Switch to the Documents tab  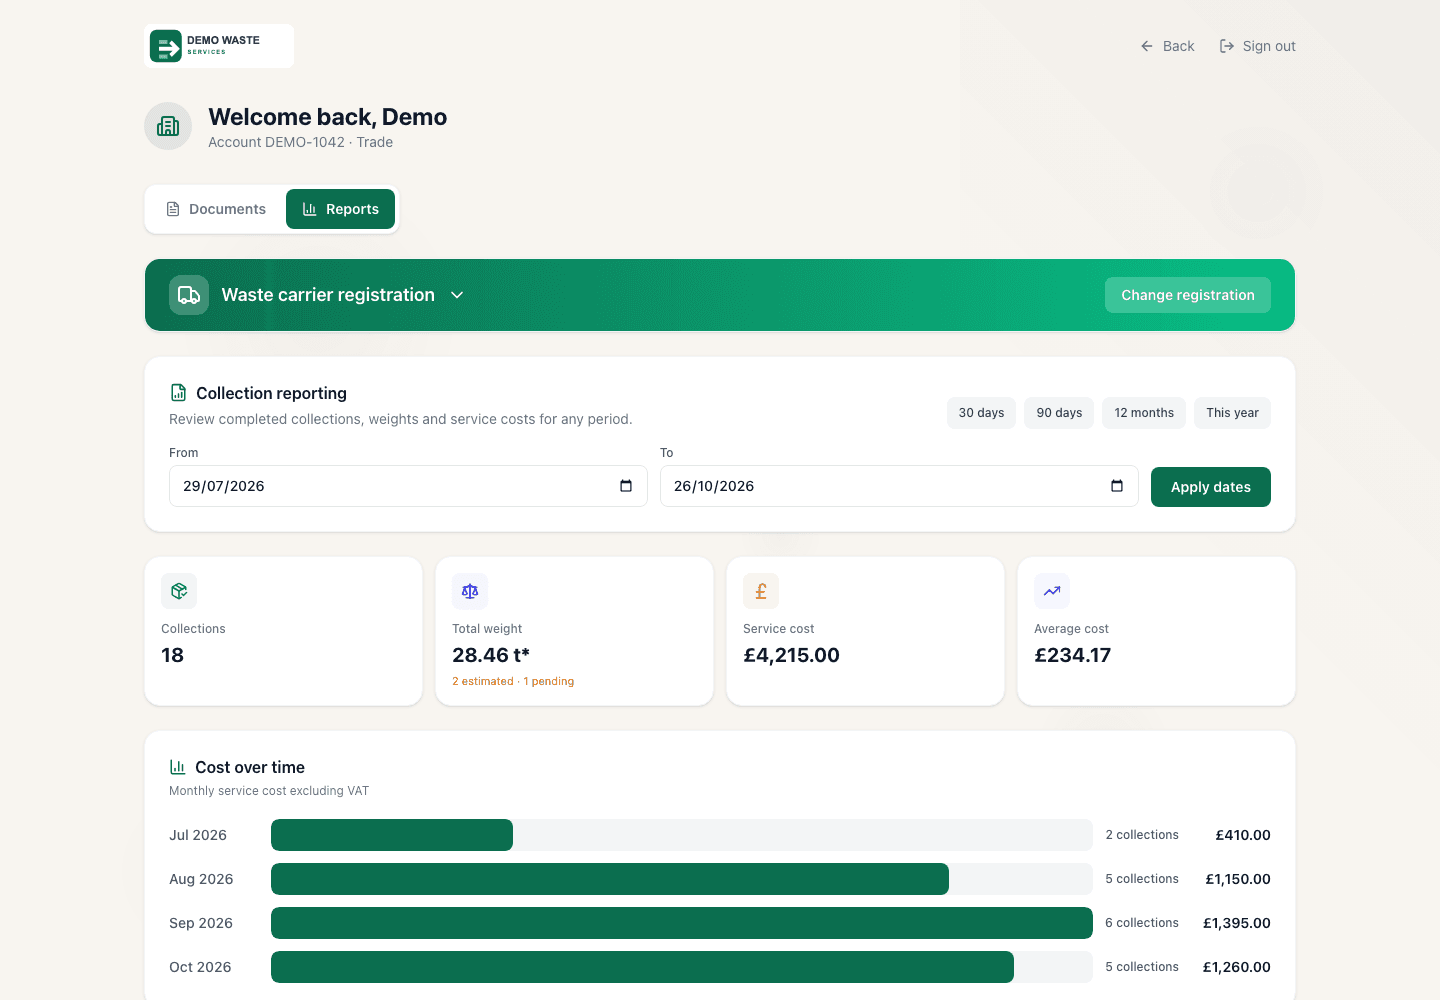216,209
